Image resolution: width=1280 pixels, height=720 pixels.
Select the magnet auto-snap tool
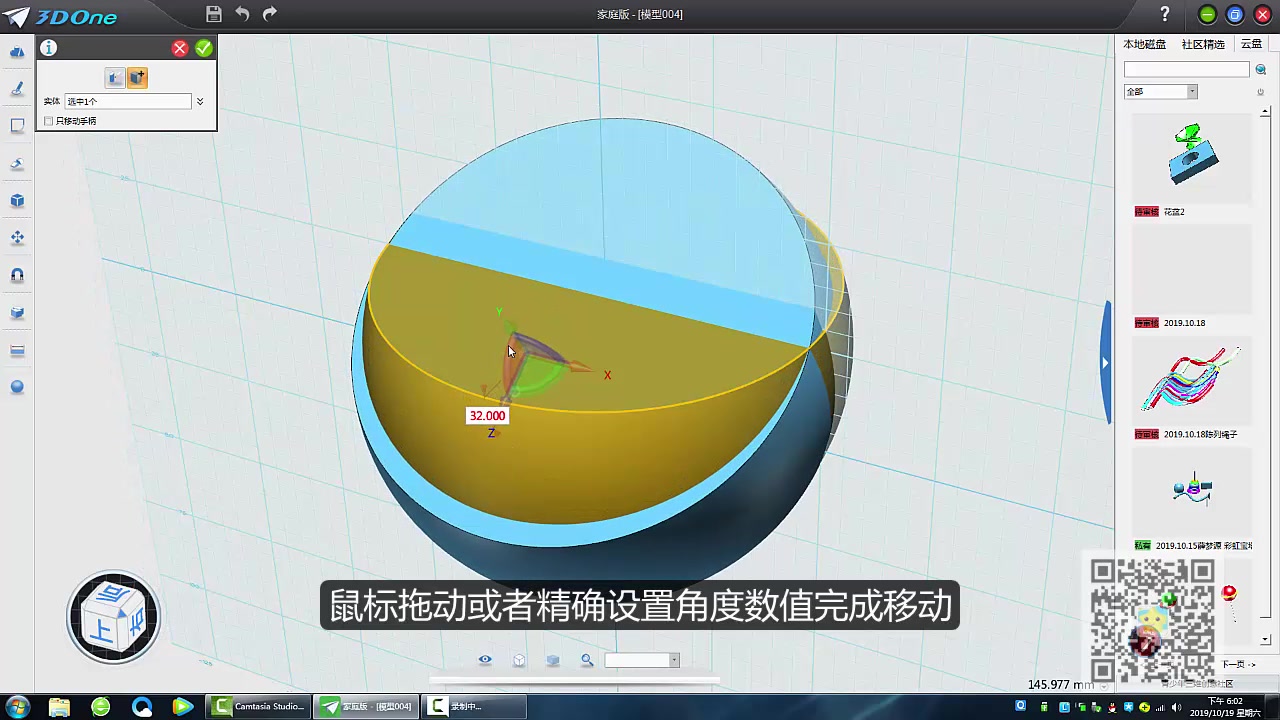(x=17, y=275)
